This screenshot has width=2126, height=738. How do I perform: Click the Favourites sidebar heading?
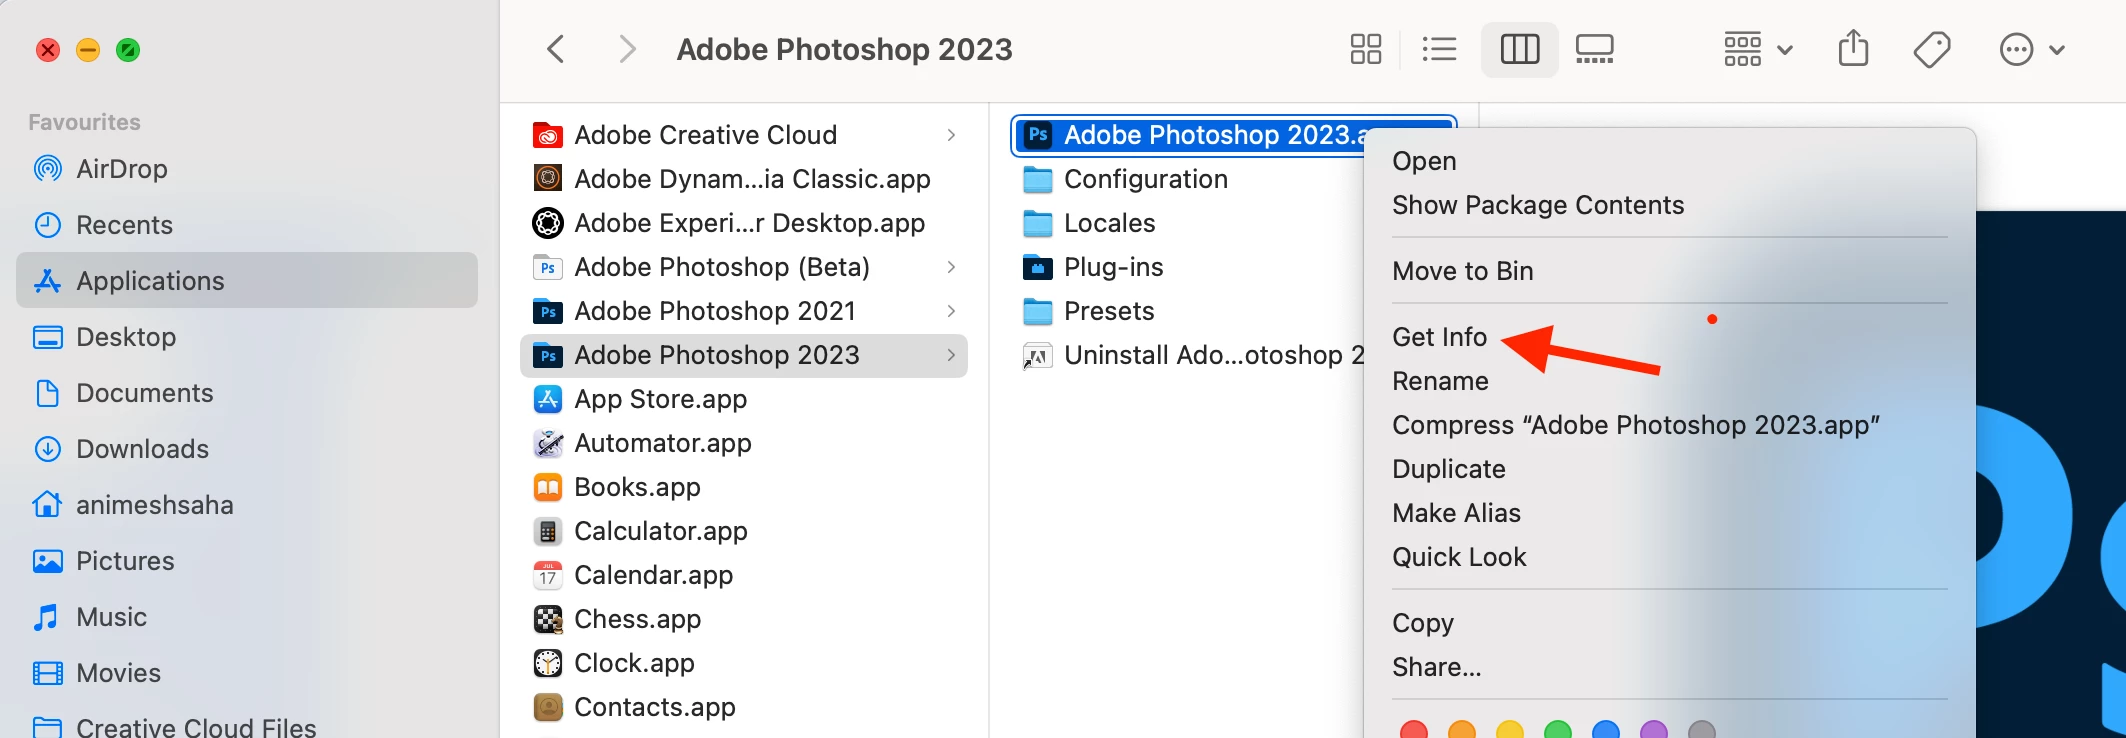coord(84,122)
